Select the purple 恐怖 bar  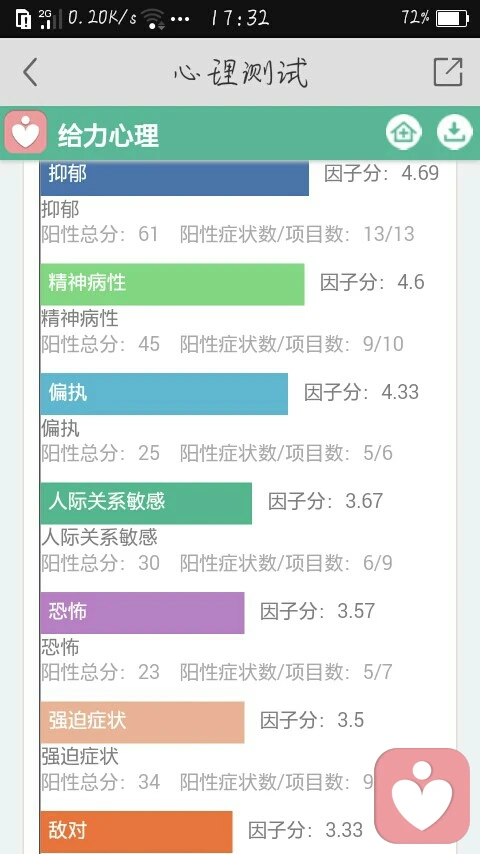click(142, 613)
